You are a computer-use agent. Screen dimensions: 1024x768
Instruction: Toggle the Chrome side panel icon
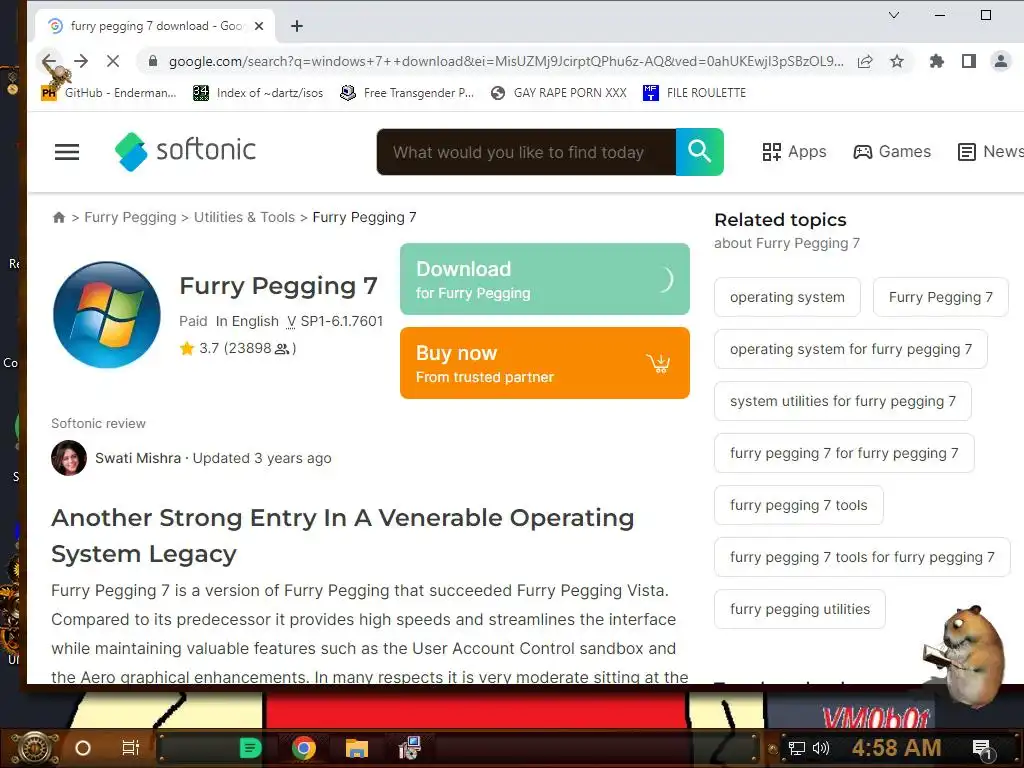[x=968, y=61]
